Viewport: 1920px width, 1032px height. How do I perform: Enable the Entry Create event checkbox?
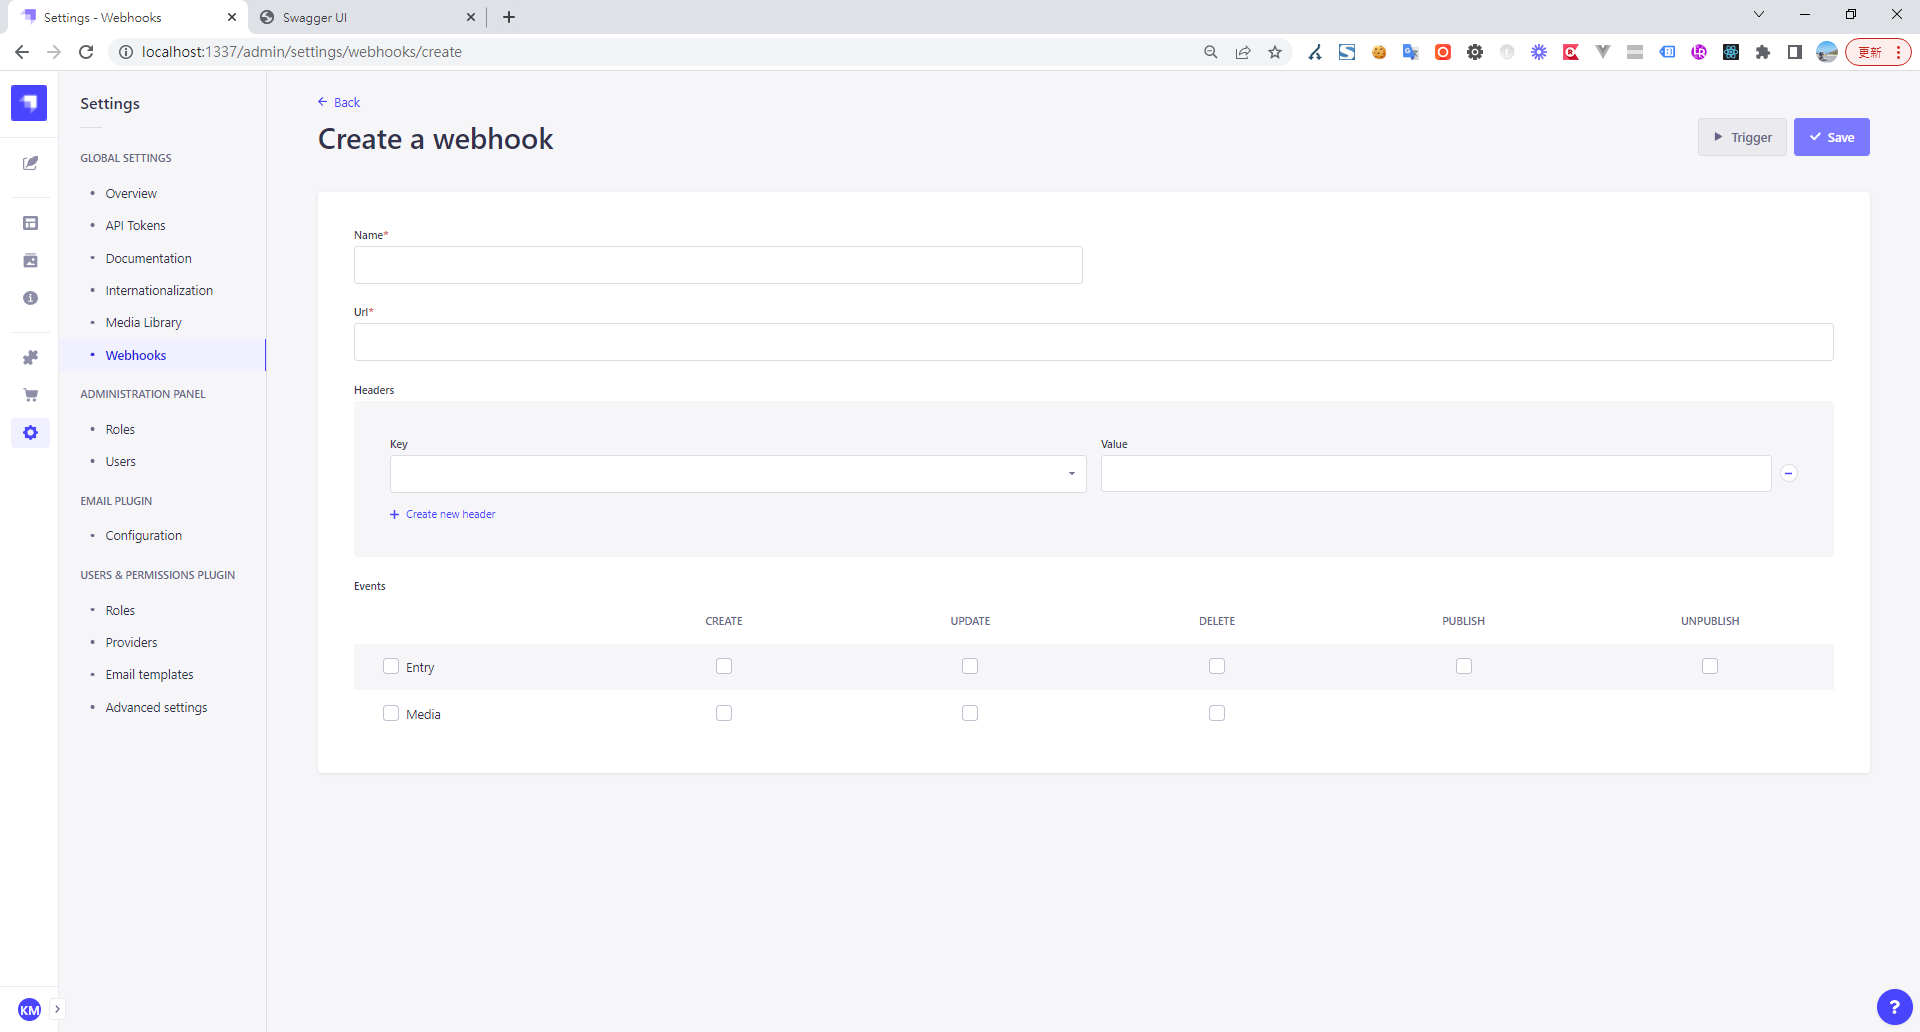(724, 666)
